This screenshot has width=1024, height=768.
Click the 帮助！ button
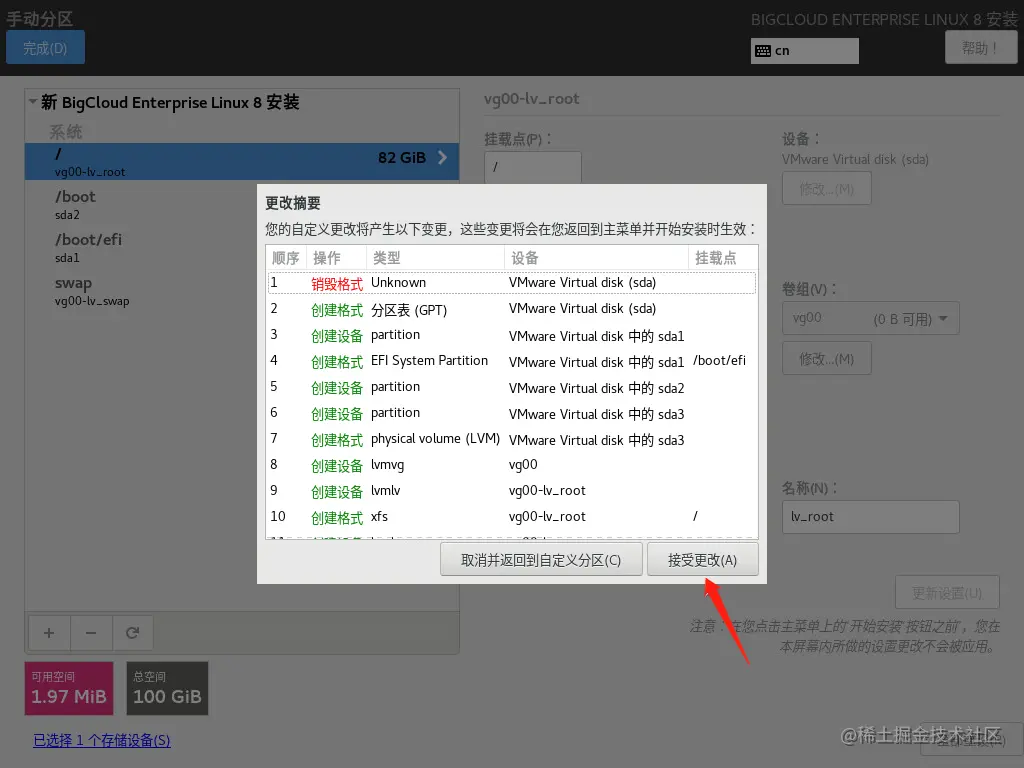pos(980,48)
